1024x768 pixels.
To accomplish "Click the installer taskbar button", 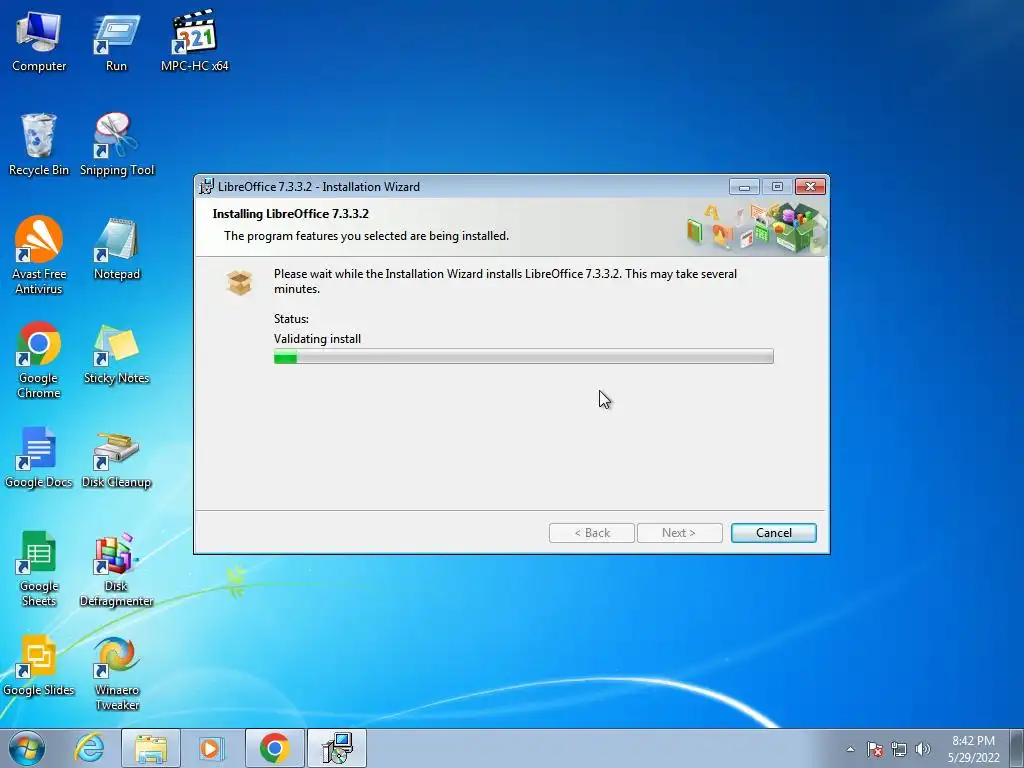I will coord(337,748).
